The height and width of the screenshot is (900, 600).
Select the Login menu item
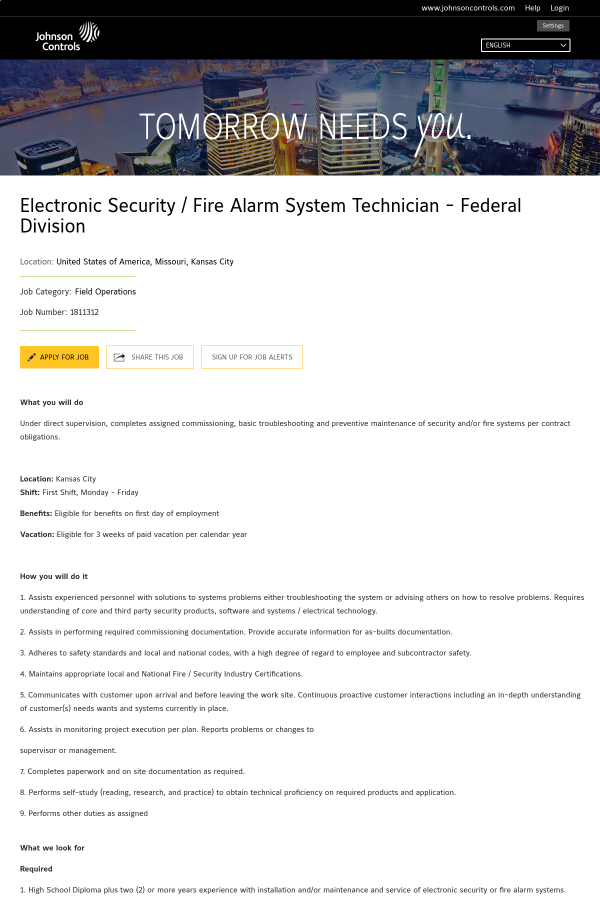pos(559,8)
